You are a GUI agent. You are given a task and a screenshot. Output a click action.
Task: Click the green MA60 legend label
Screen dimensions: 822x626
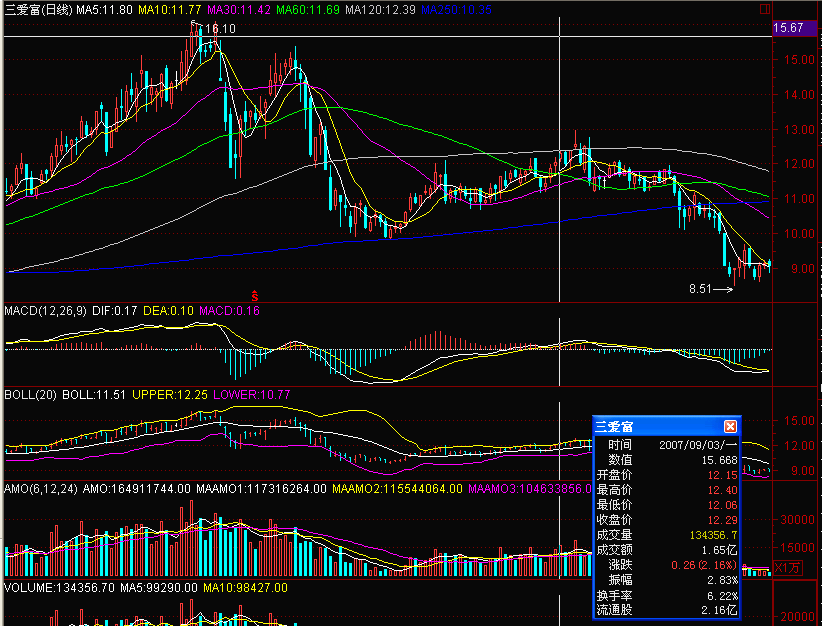click(x=308, y=9)
